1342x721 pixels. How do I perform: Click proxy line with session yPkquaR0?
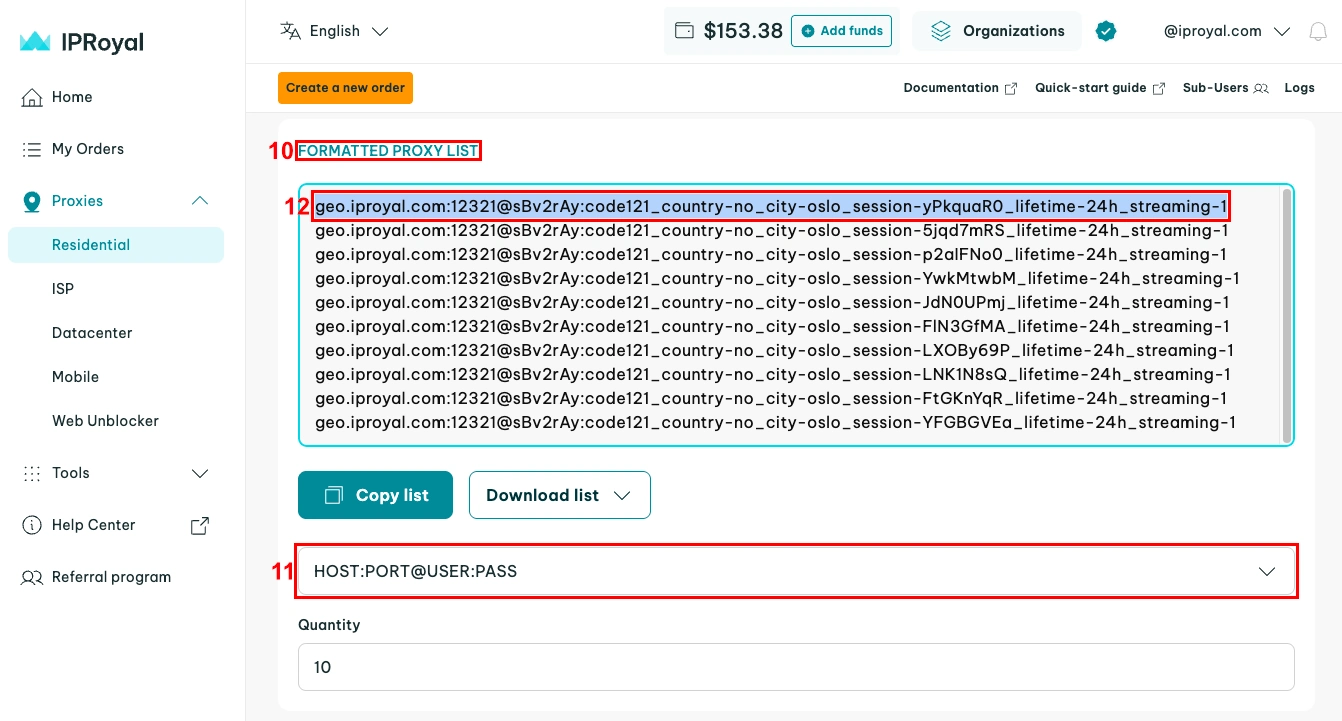coord(771,207)
